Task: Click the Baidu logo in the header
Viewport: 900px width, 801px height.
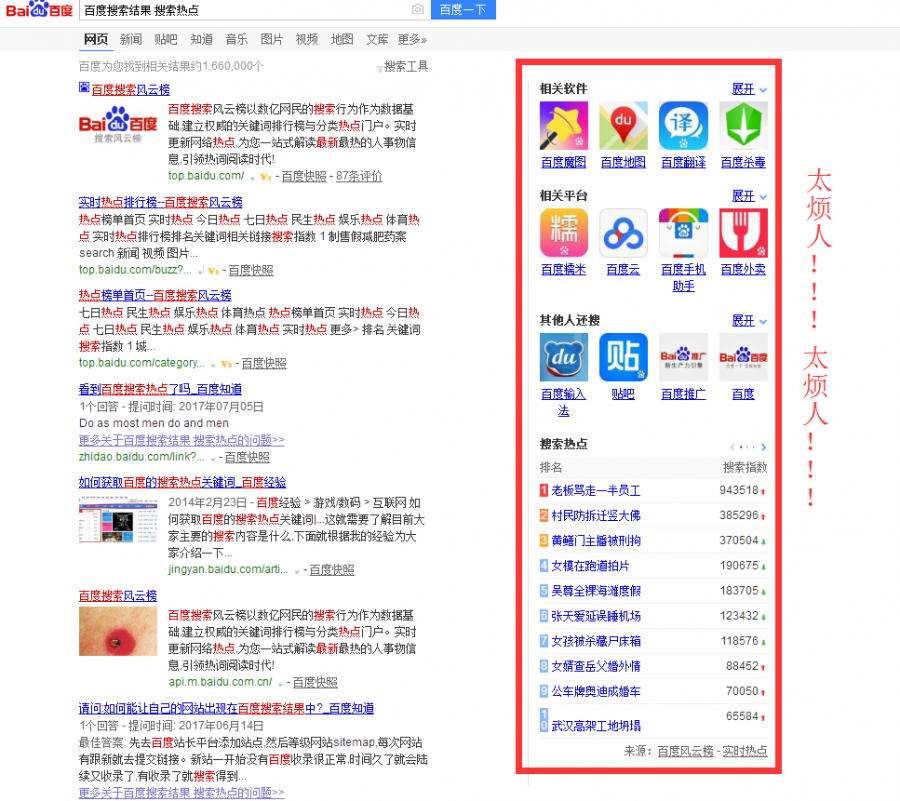Action: pyautogui.click(x=38, y=9)
